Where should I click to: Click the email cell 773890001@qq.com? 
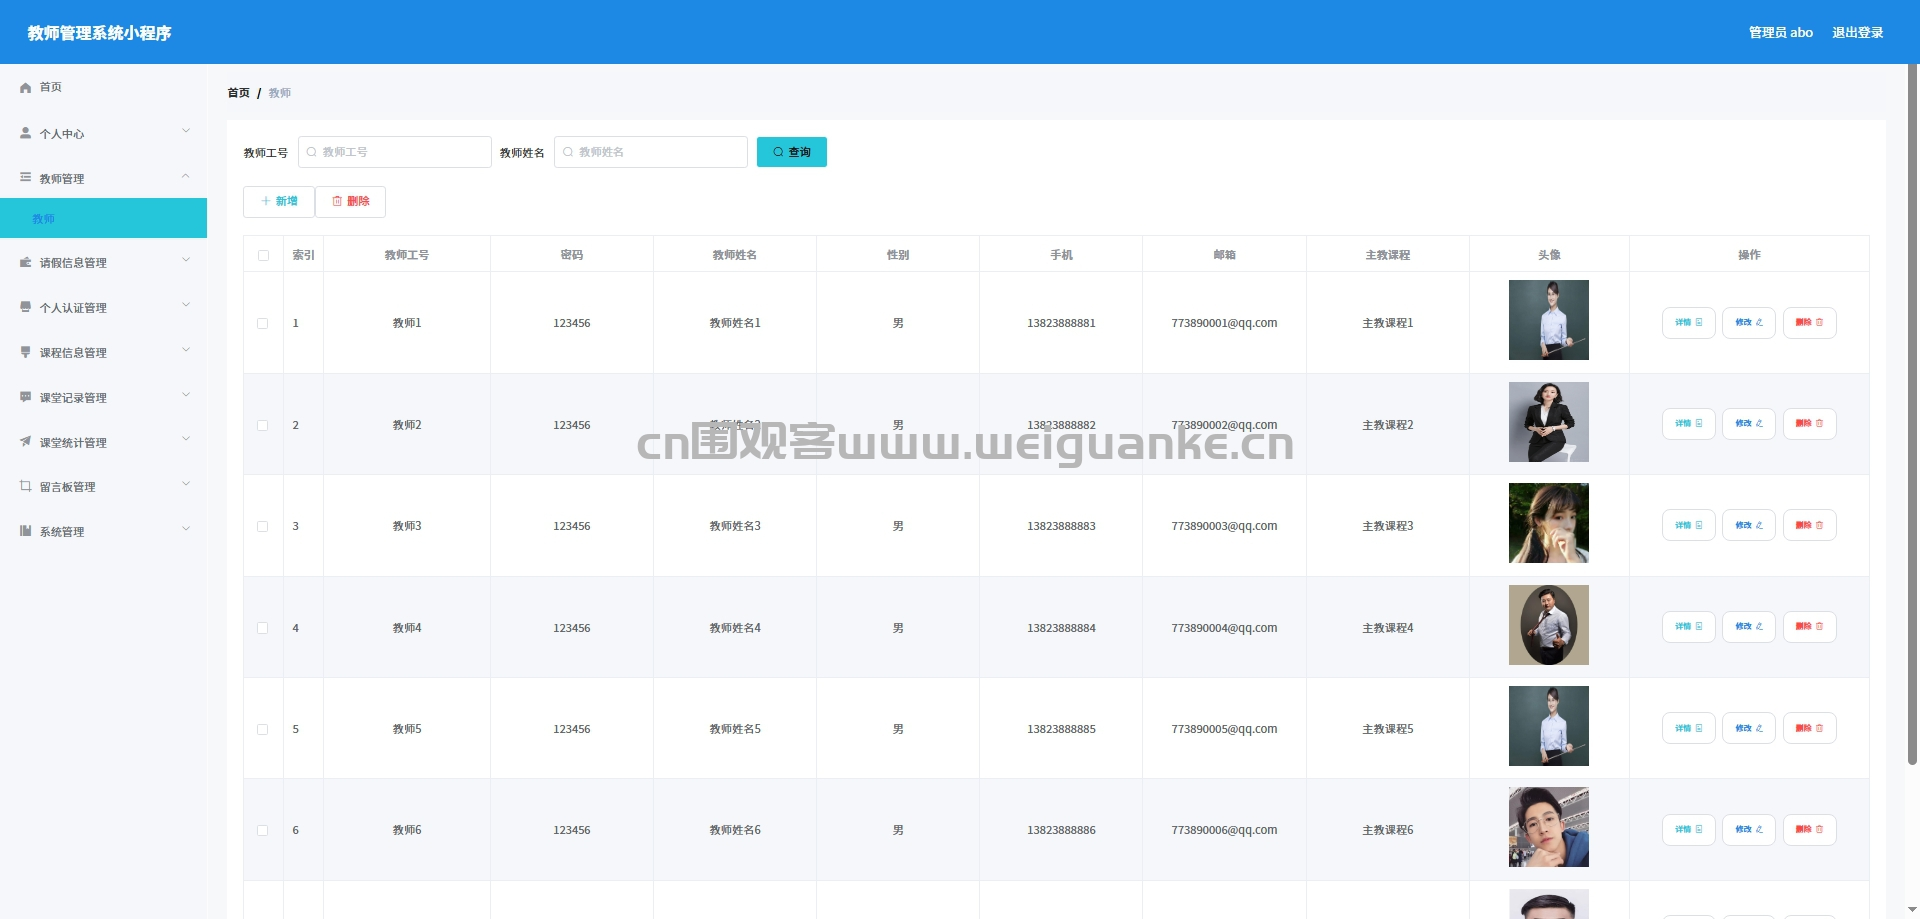(1224, 323)
